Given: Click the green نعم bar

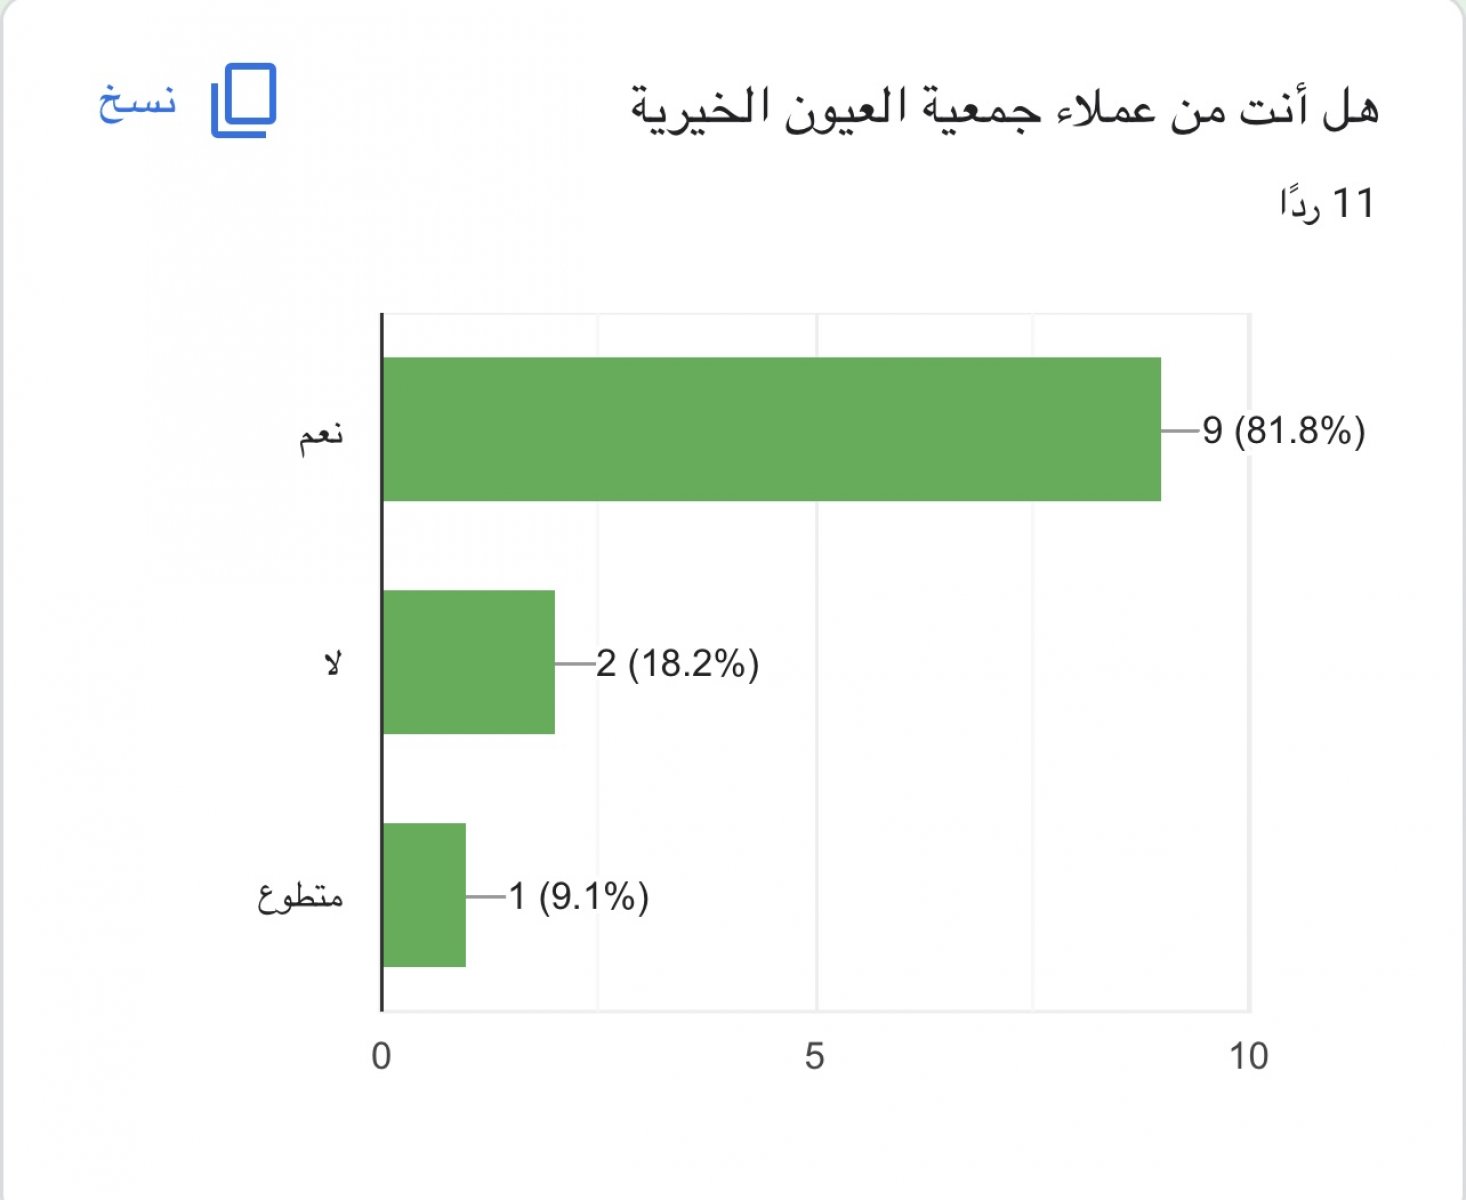Looking at the screenshot, I should pyautogui.click(x=771, y=429).
